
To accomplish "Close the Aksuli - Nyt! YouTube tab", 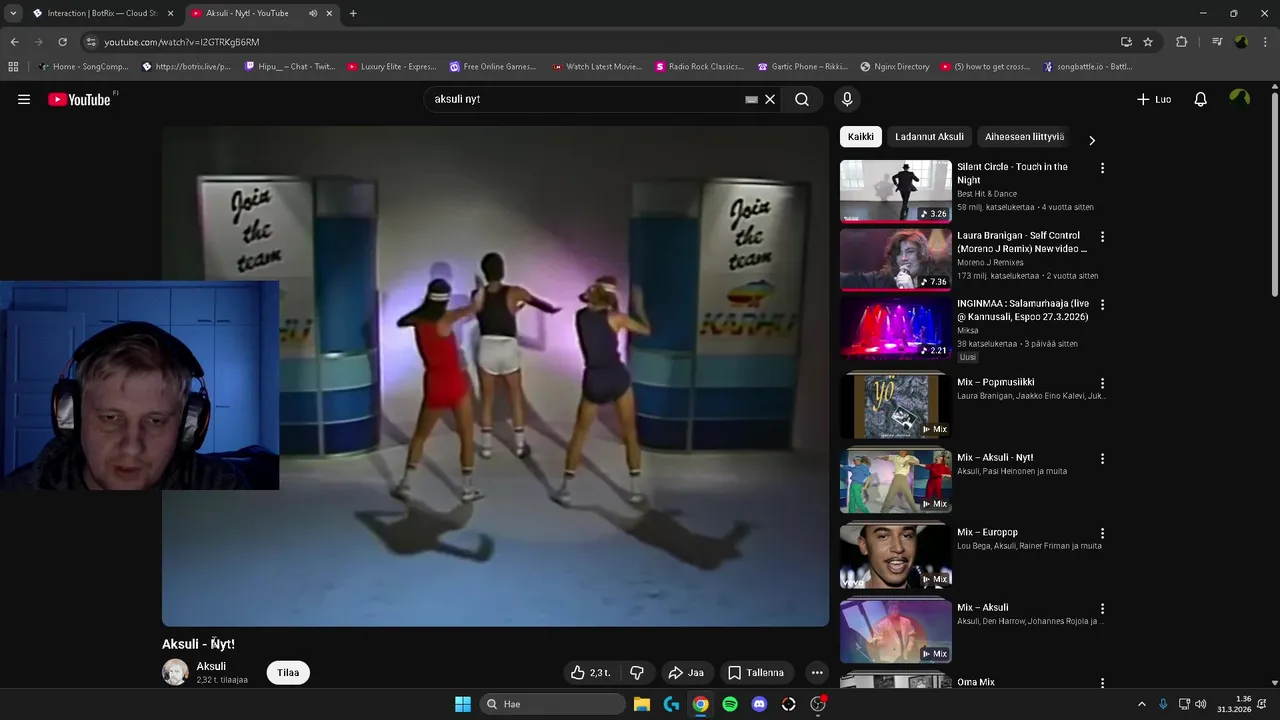I will point(329,13).
